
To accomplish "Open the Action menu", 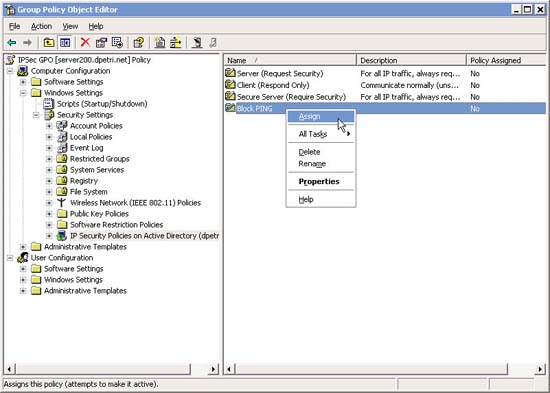I will point(41,26).
